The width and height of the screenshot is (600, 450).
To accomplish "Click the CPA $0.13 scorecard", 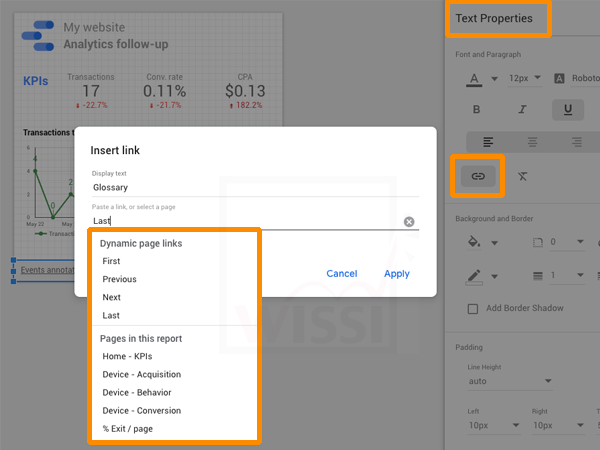I will tap(245, 91).
